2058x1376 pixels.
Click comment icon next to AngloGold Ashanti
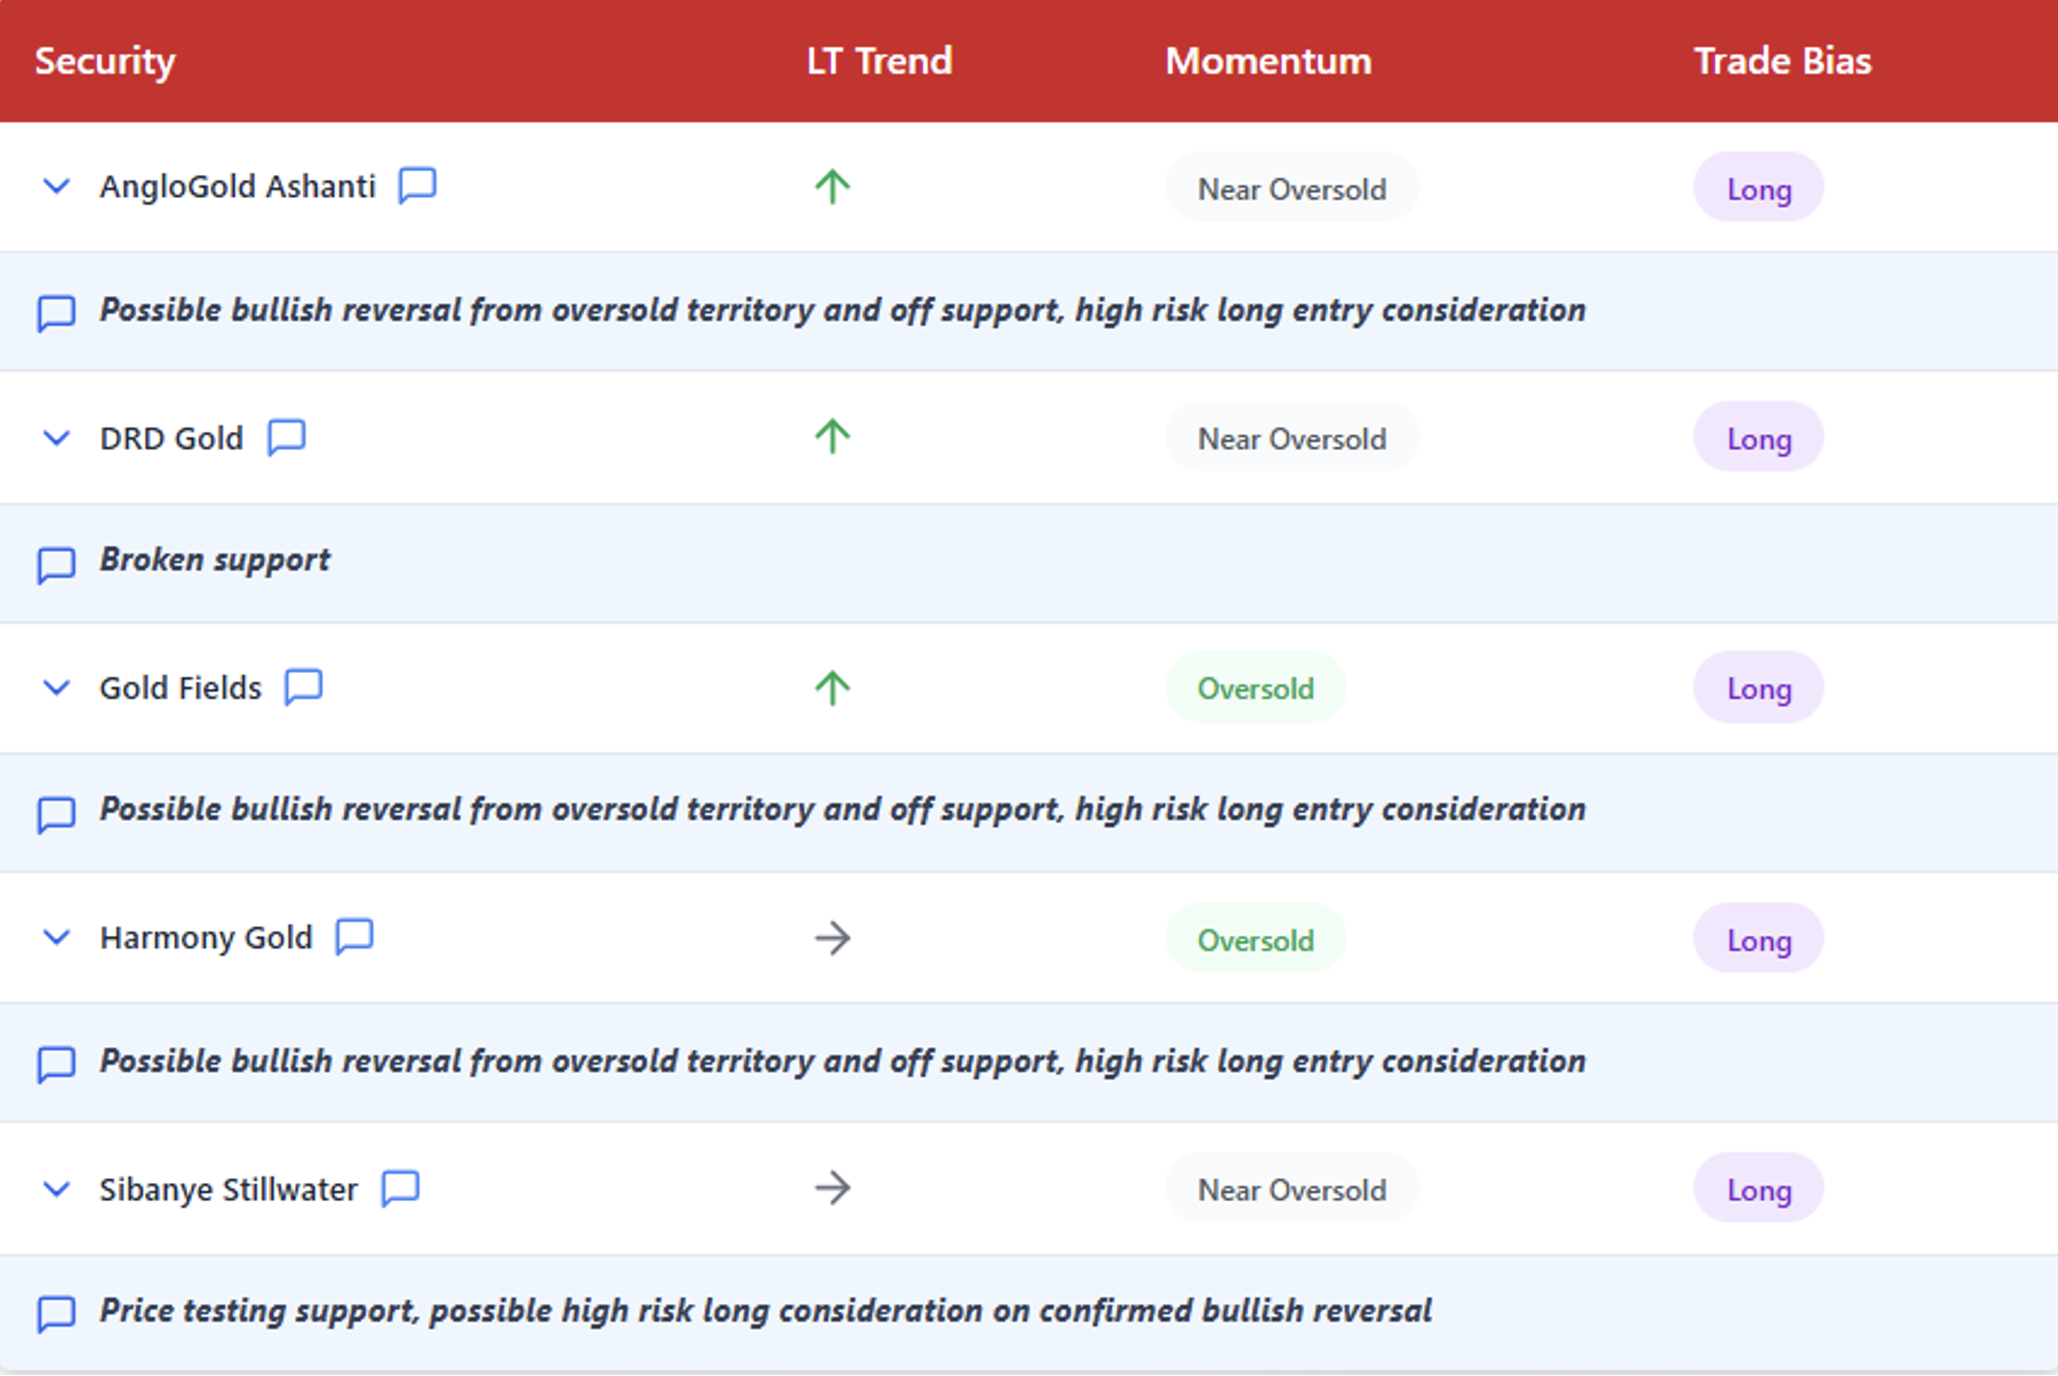coord(417,185)
